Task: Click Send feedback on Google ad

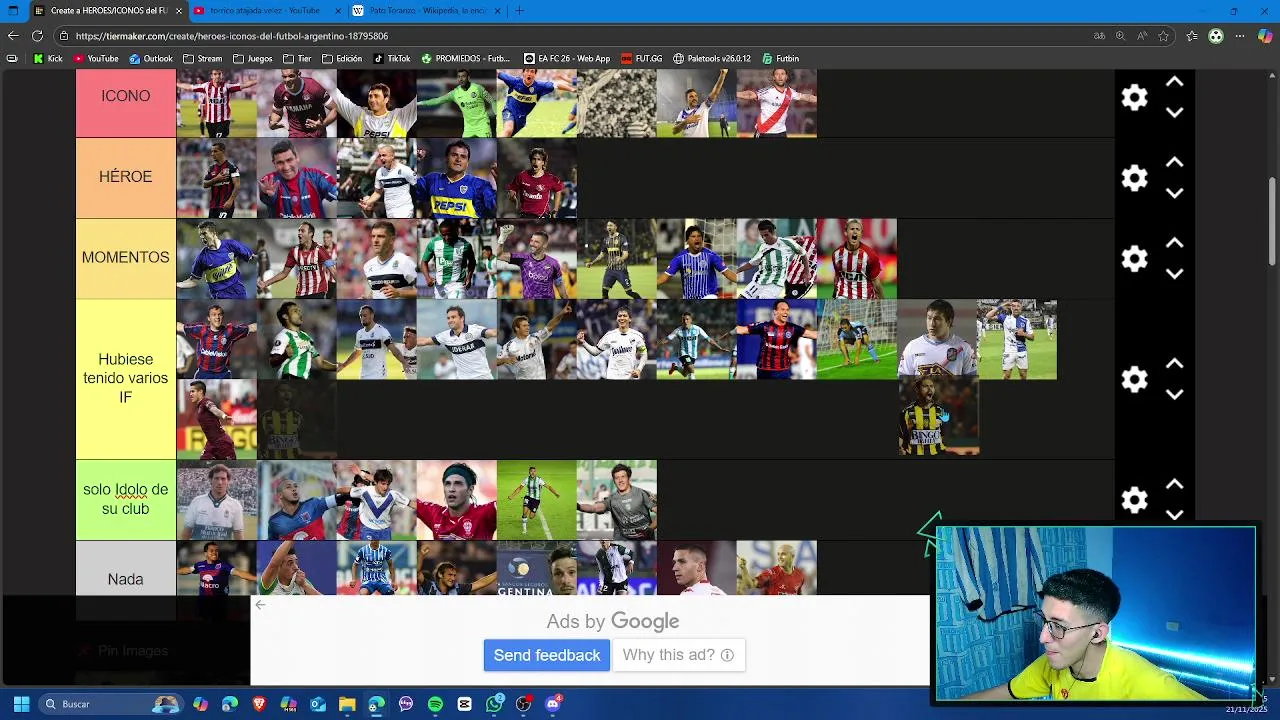Action: tap(547, 655)
